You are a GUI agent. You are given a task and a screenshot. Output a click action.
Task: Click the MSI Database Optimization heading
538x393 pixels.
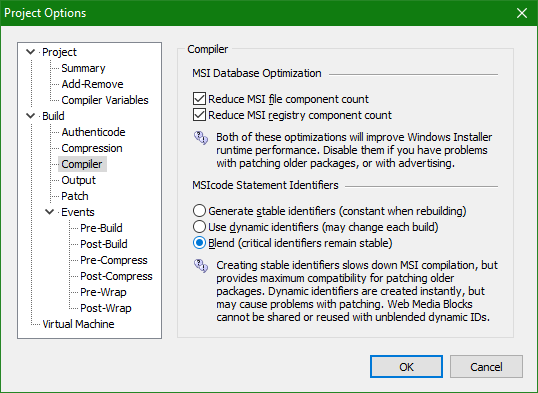coord(257,73)
